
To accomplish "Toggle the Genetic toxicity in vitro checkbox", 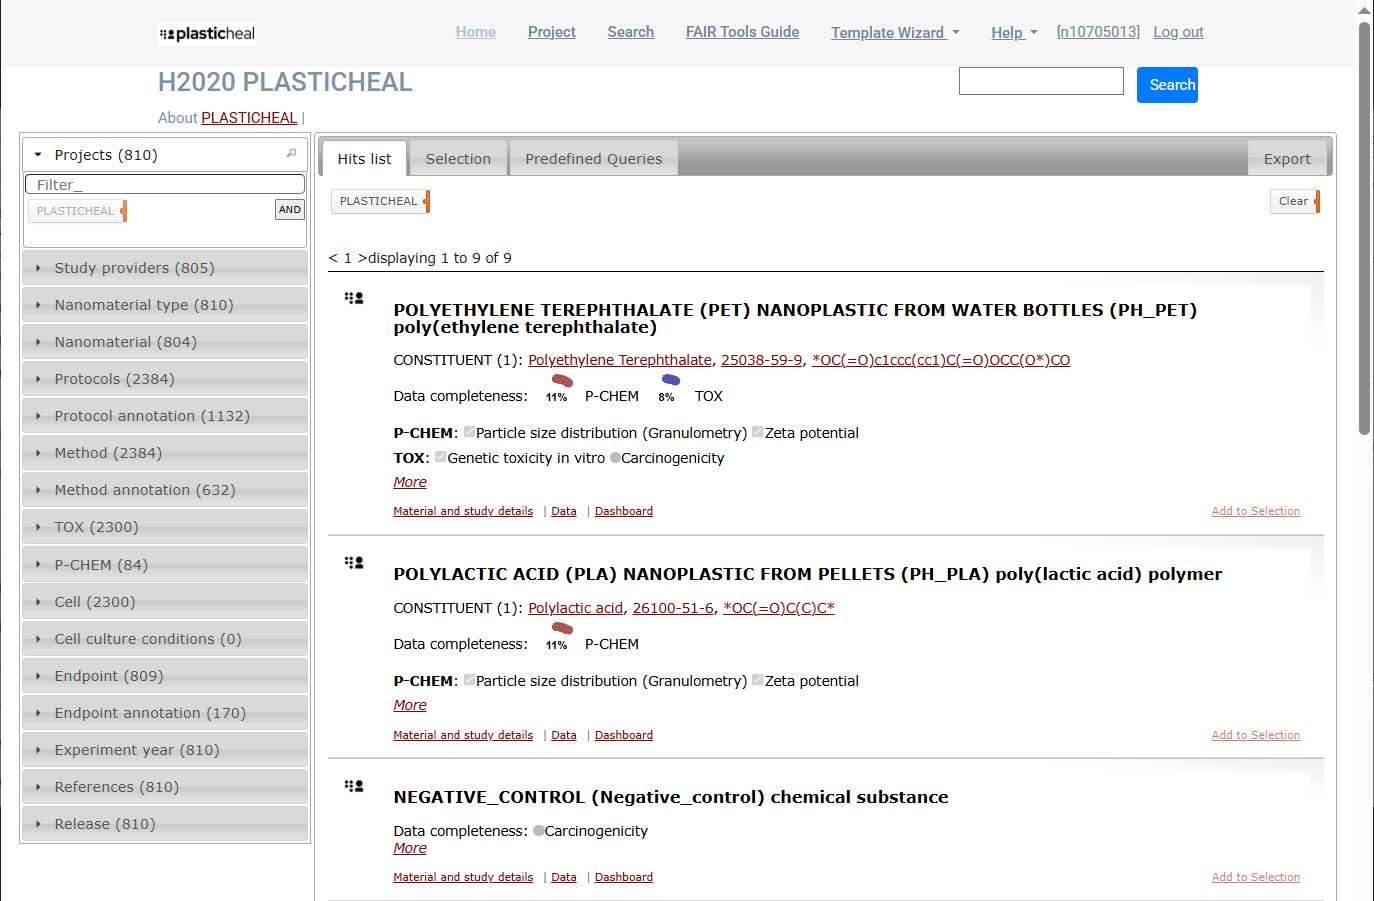I will [441, 457].
